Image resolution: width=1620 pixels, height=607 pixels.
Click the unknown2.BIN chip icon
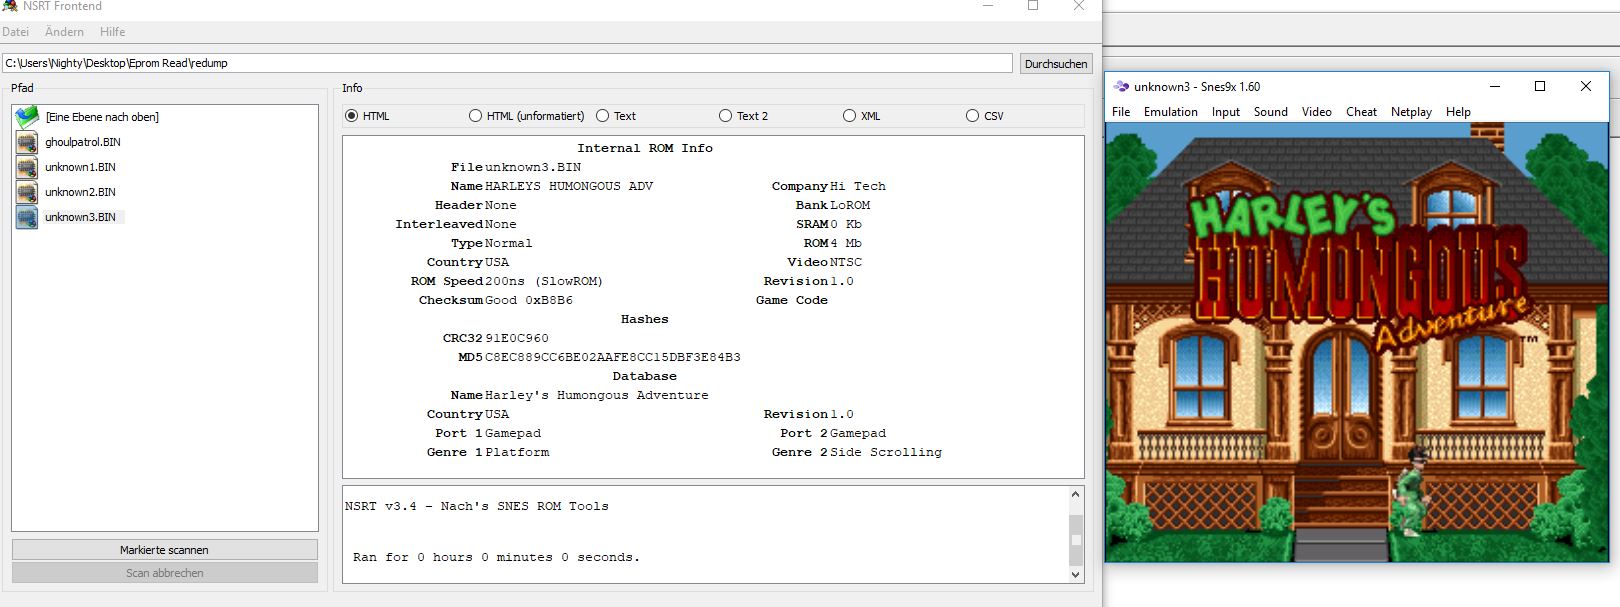[x=27, y=192]
